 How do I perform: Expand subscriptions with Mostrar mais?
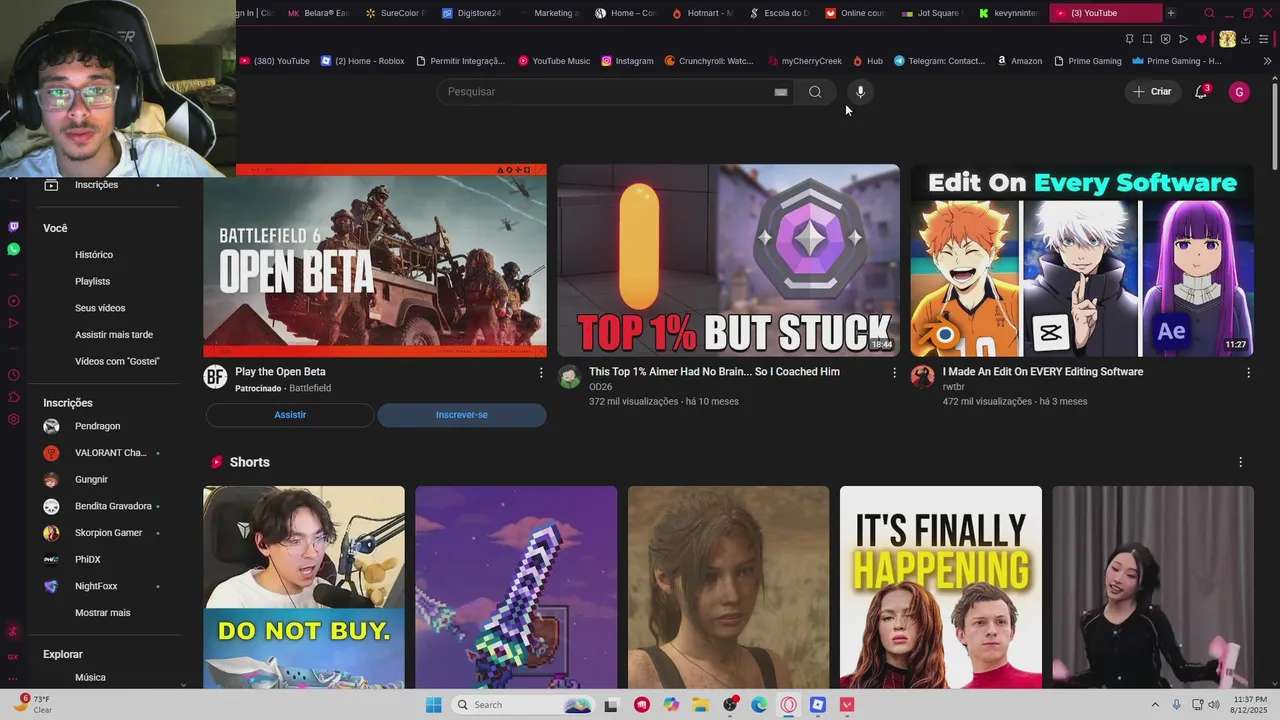click(102, 613)
